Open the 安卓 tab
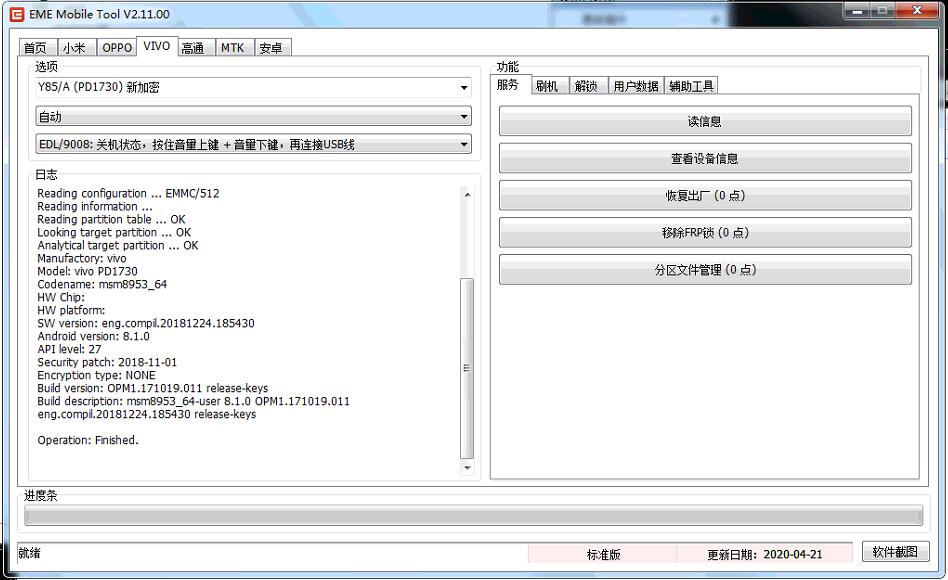Viewport: 948px width, 580px height. click(271, 48)
